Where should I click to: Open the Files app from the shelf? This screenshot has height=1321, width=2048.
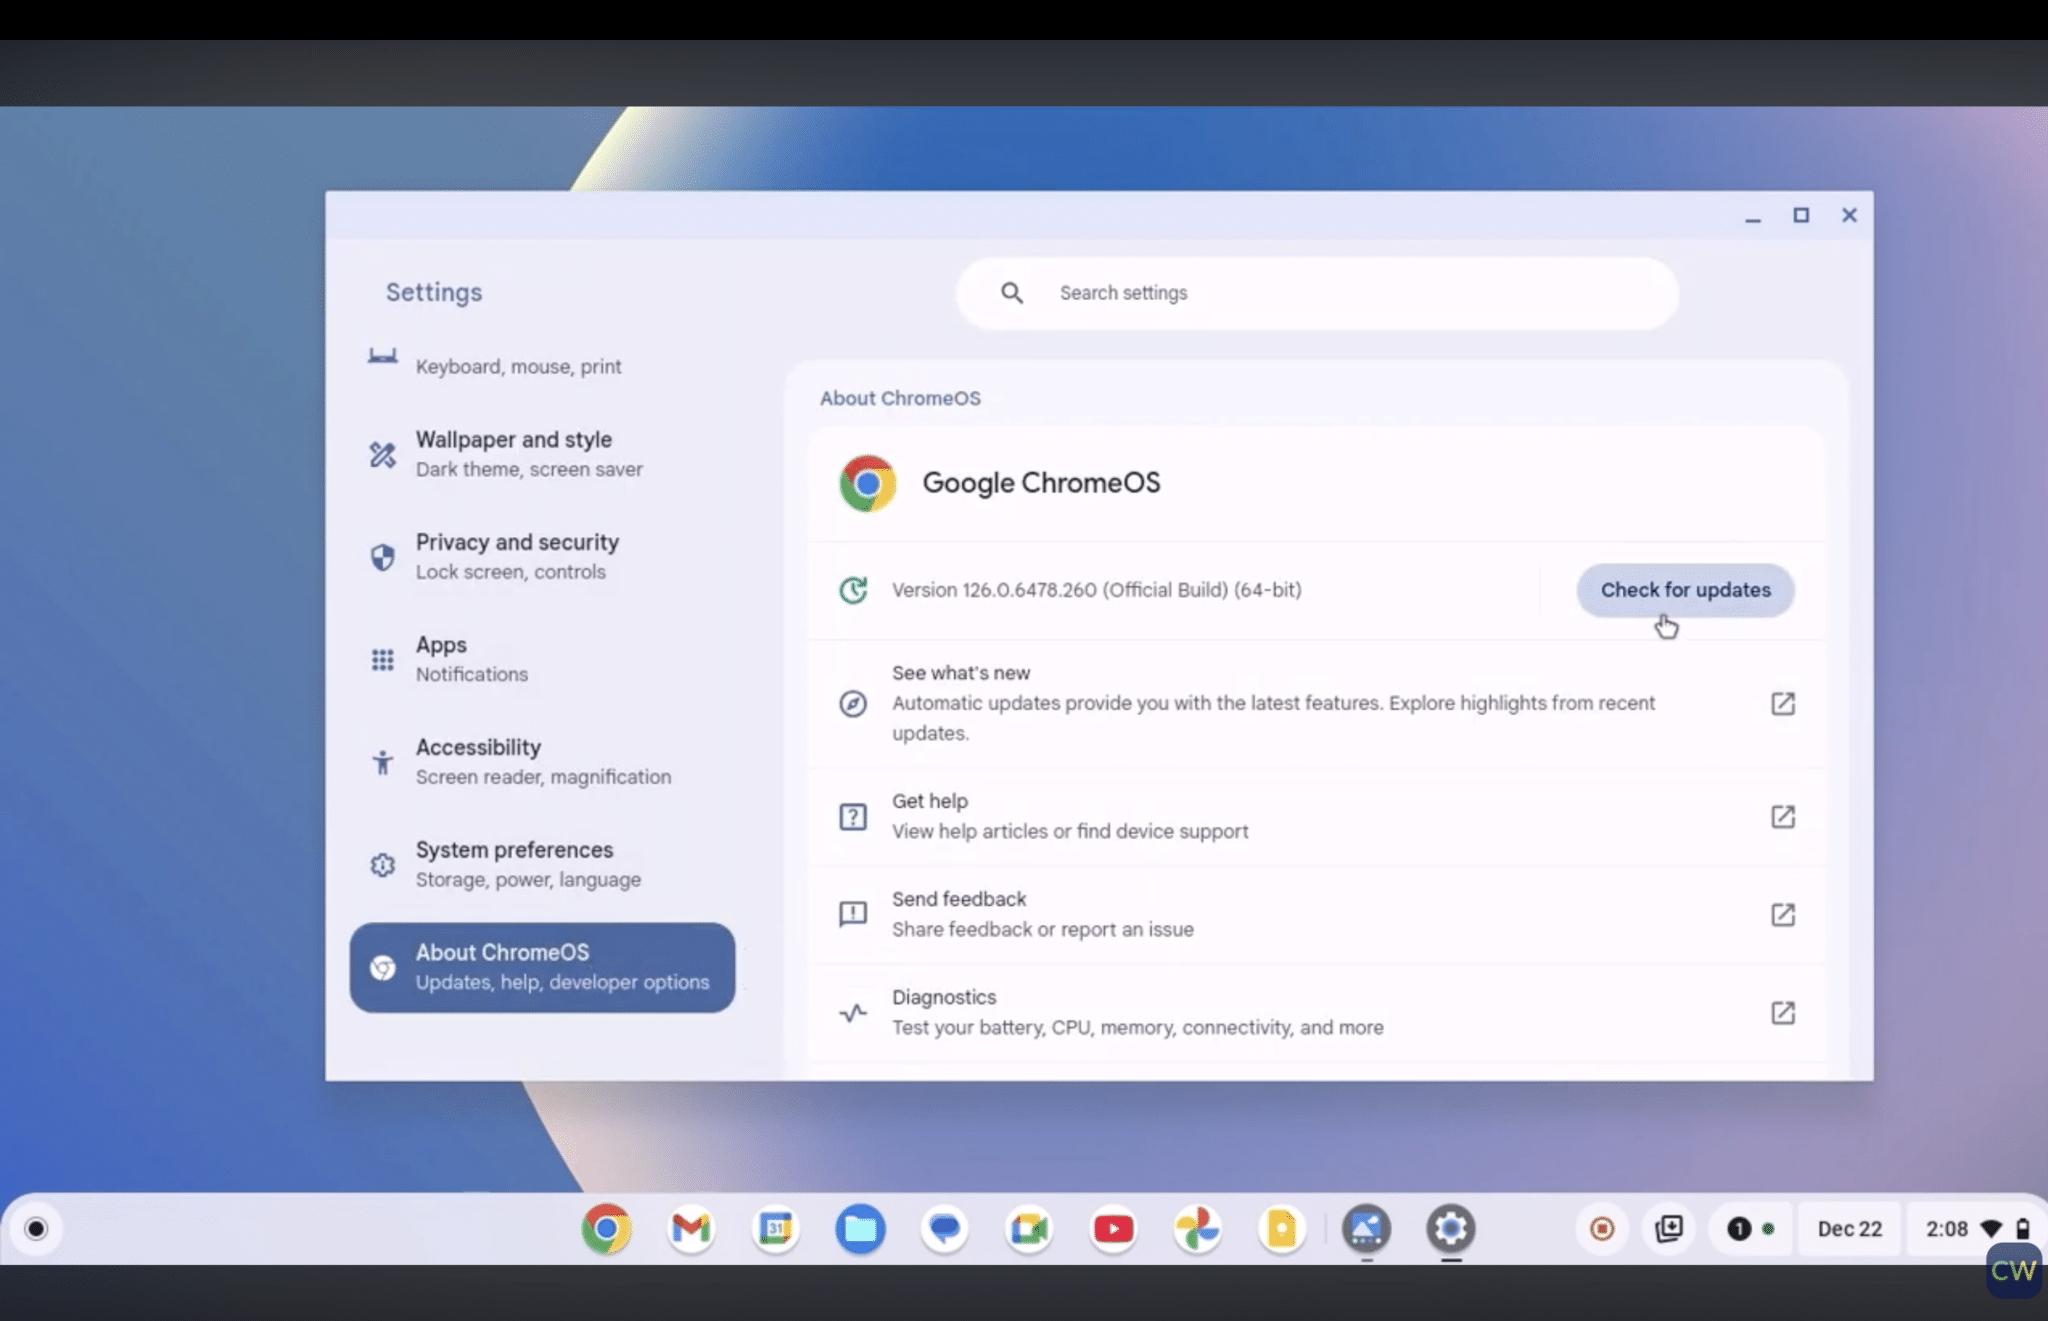click(x=860, y=1228)
